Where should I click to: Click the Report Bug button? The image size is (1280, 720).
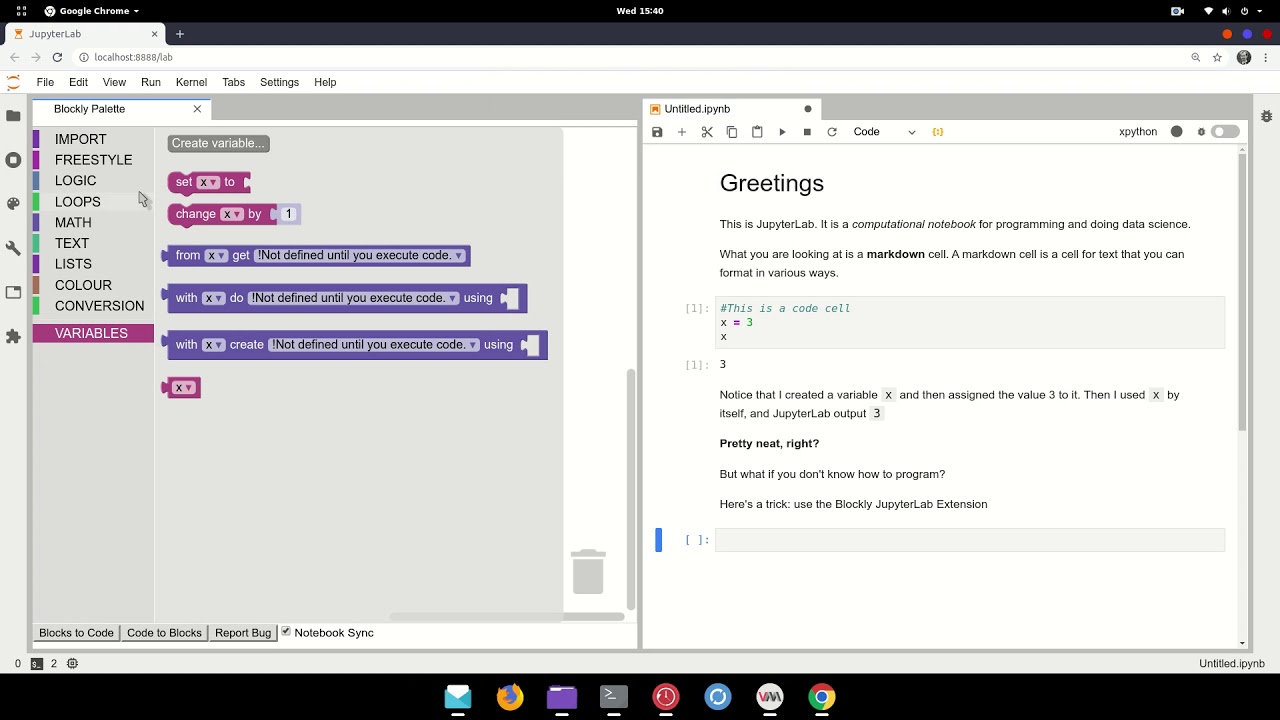tap(243, 633)
